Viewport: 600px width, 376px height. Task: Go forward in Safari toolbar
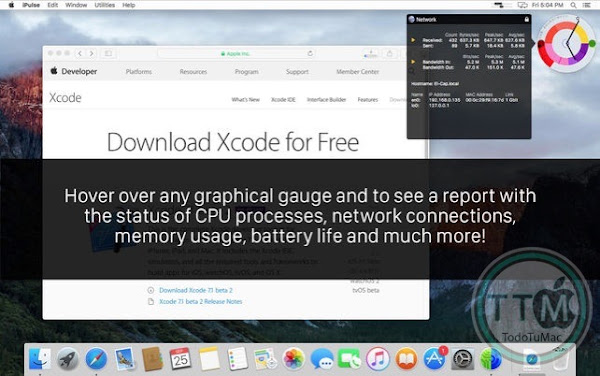pyautogui.click(x=91, y=53)
